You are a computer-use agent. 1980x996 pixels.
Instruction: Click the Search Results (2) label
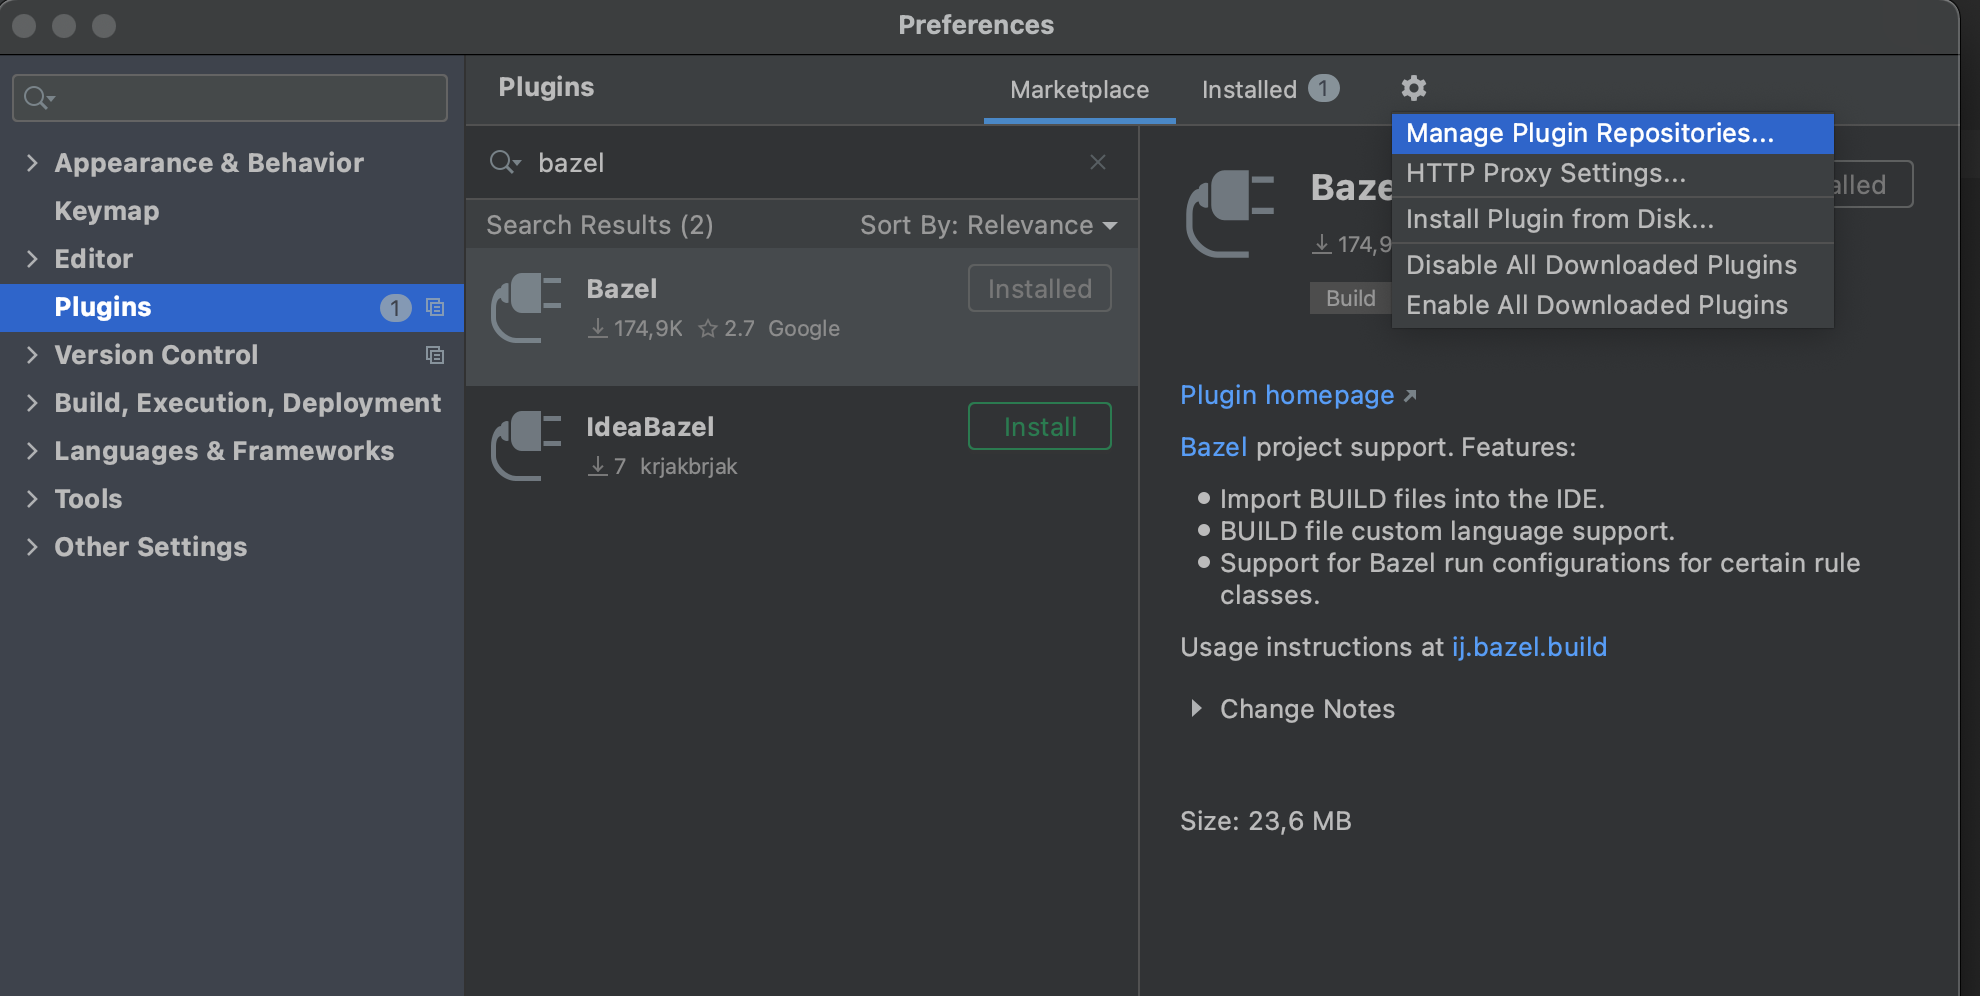(600, 225)
